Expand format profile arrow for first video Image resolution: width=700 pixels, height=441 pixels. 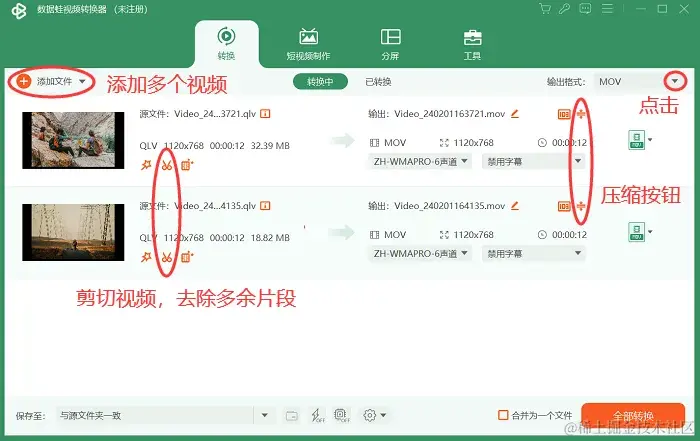point(650,140)
